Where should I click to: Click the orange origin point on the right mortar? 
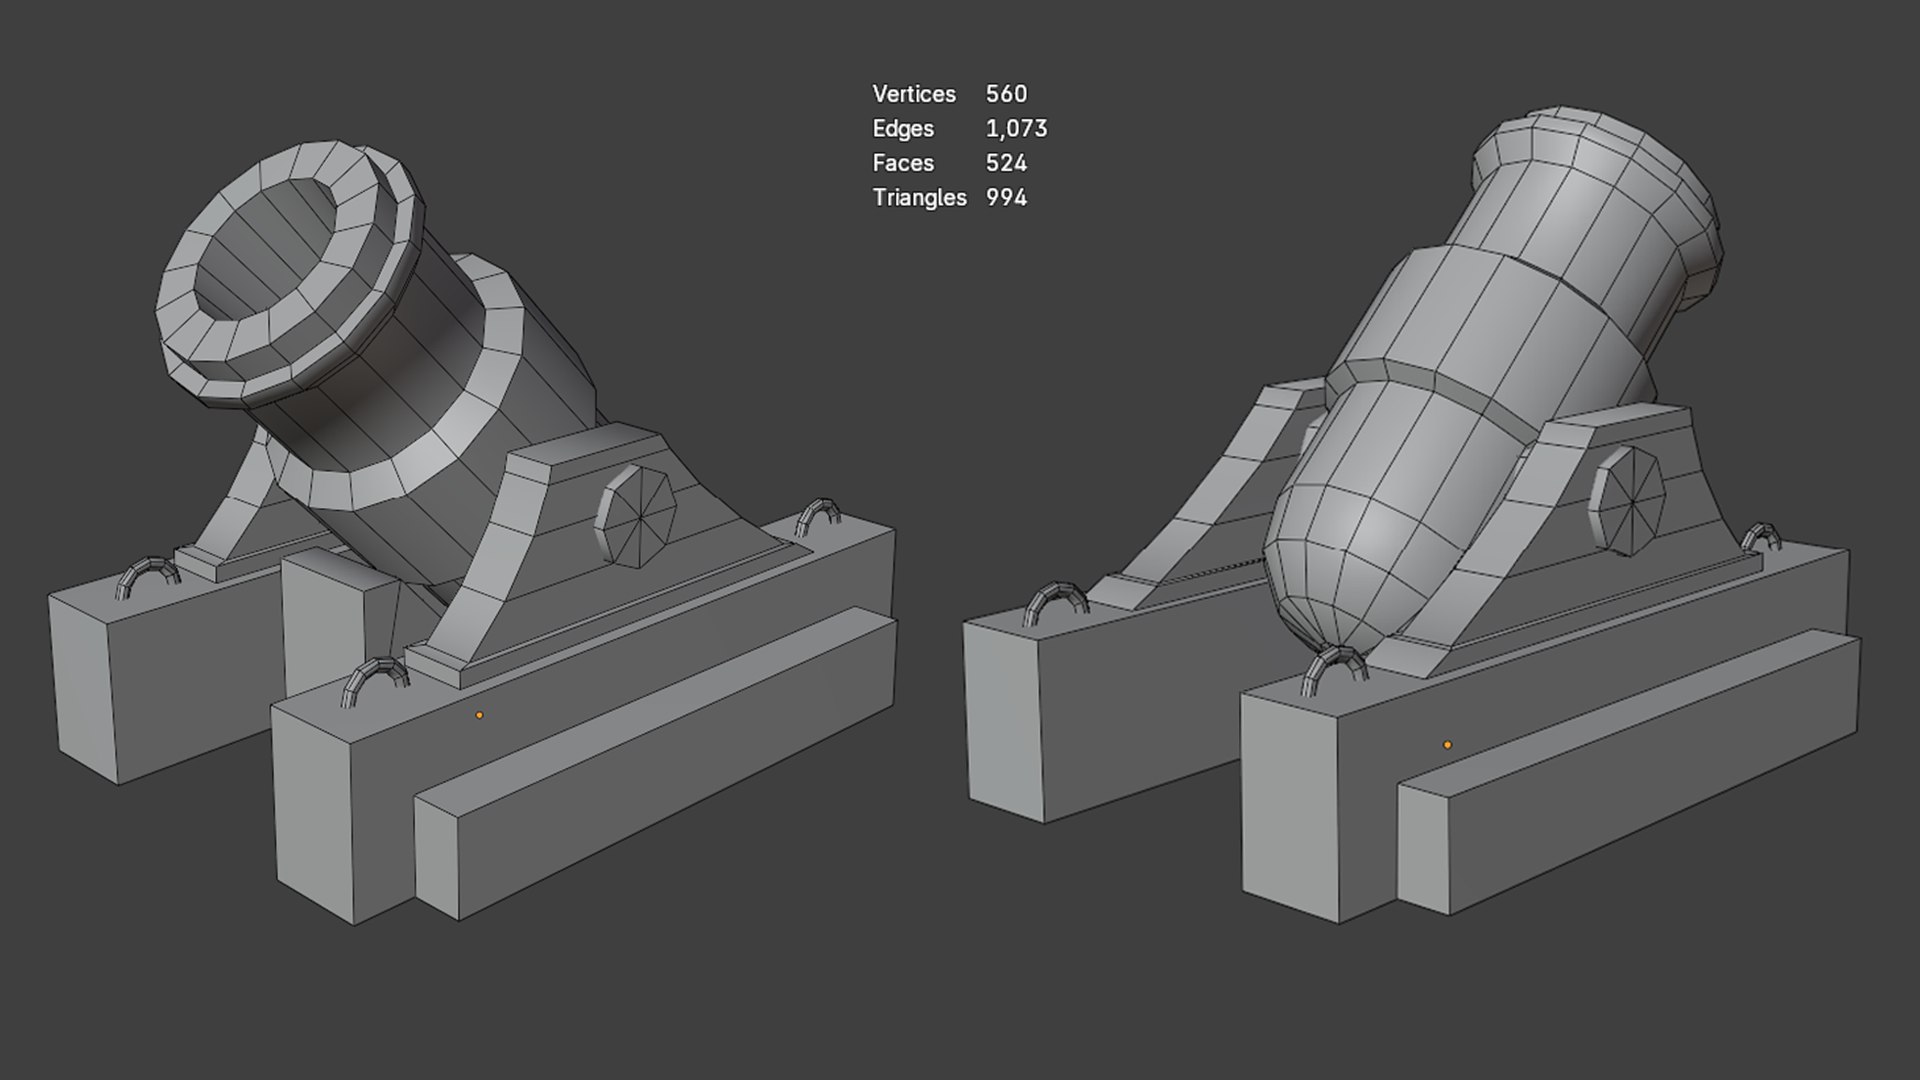[x=1447, y=745]
